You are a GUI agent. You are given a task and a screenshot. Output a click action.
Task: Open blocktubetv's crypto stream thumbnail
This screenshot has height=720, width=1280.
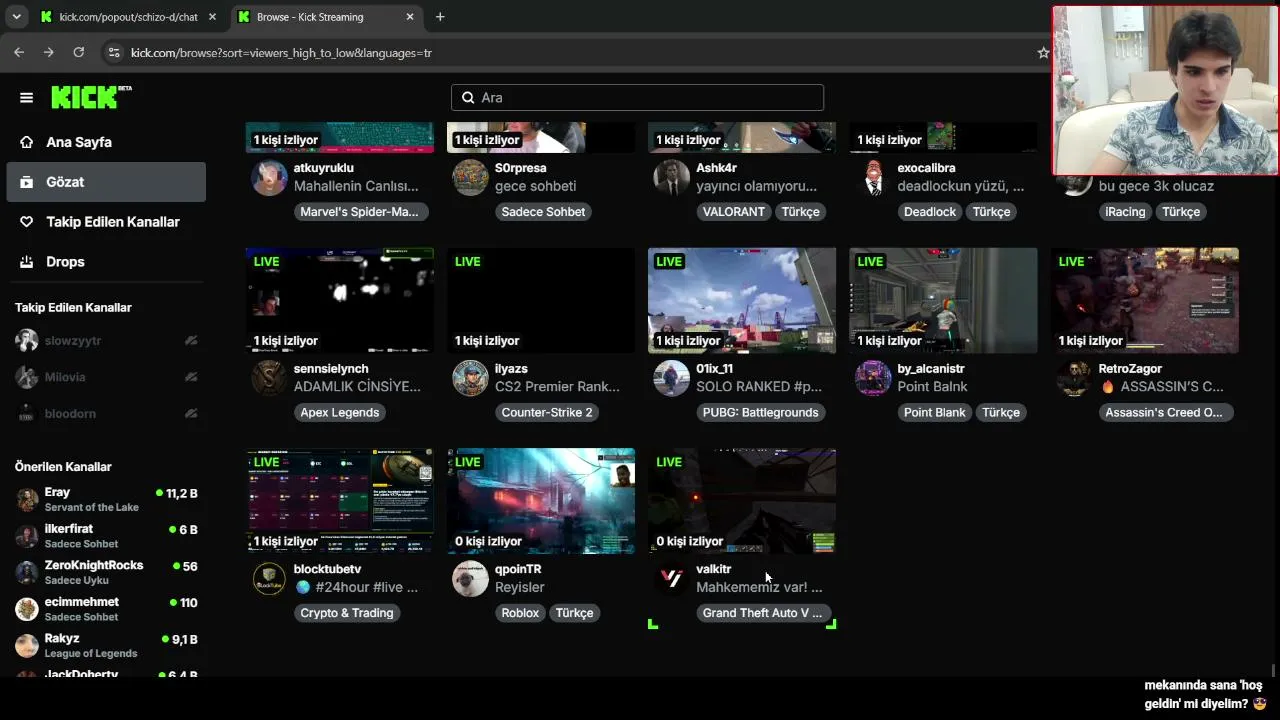tap(340, 500)
